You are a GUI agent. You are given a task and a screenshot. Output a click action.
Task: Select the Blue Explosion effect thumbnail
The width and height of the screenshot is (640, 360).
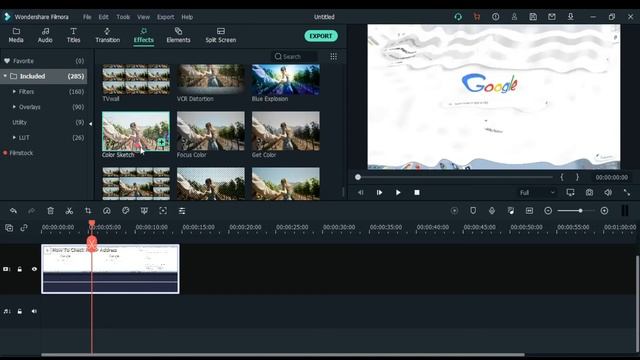[286, 80]
